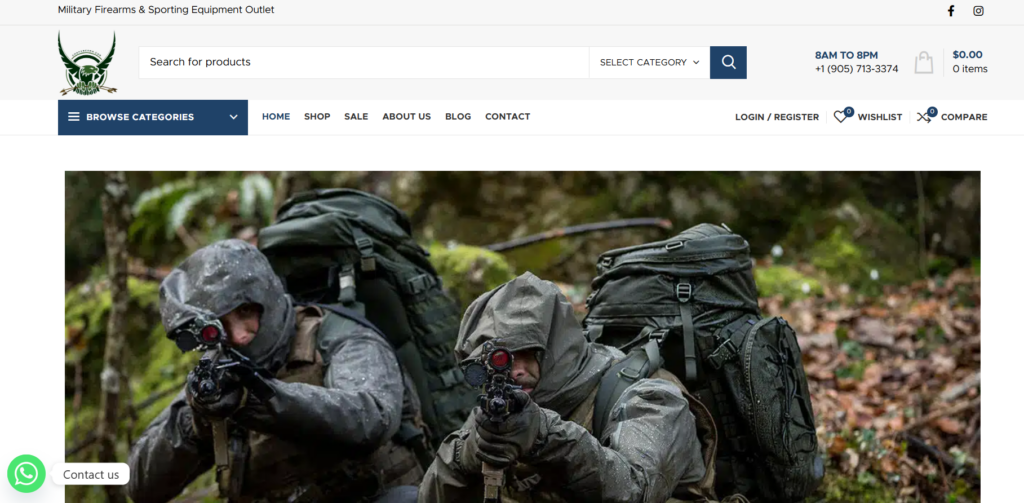Screen dimensions: 1024x503
Task: Open the Instagram profile icon
Action: [978, 11]
